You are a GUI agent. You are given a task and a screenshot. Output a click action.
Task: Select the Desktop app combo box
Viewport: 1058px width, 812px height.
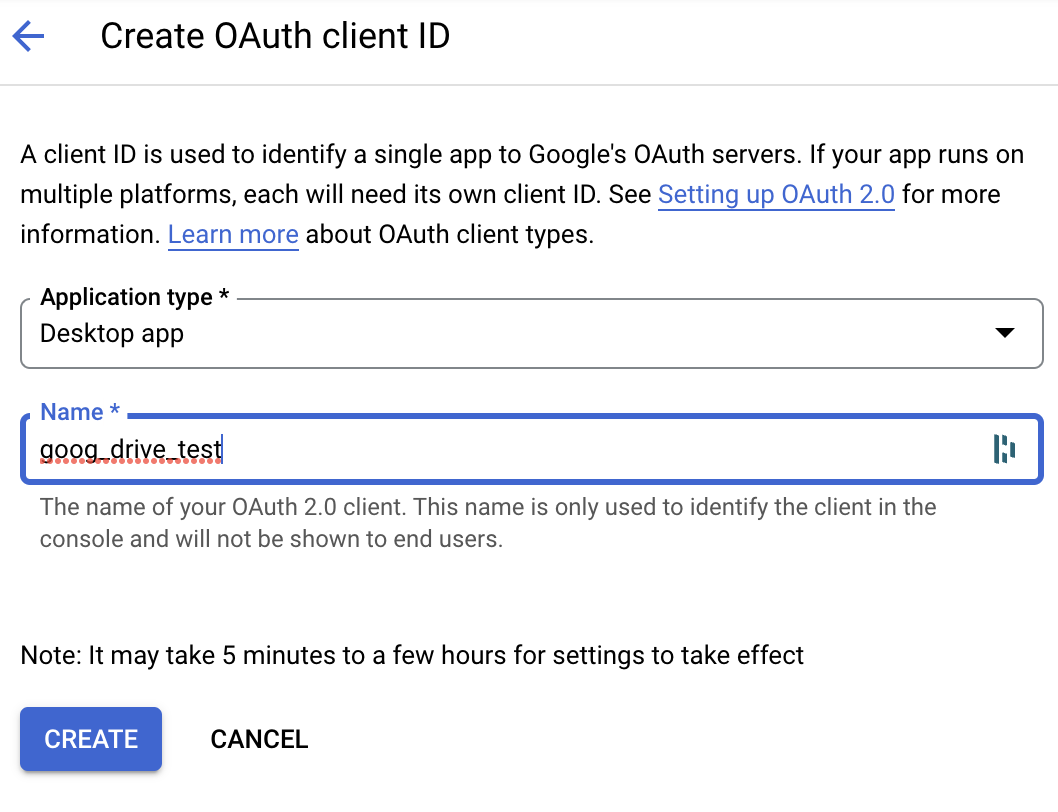coord(532,333)
